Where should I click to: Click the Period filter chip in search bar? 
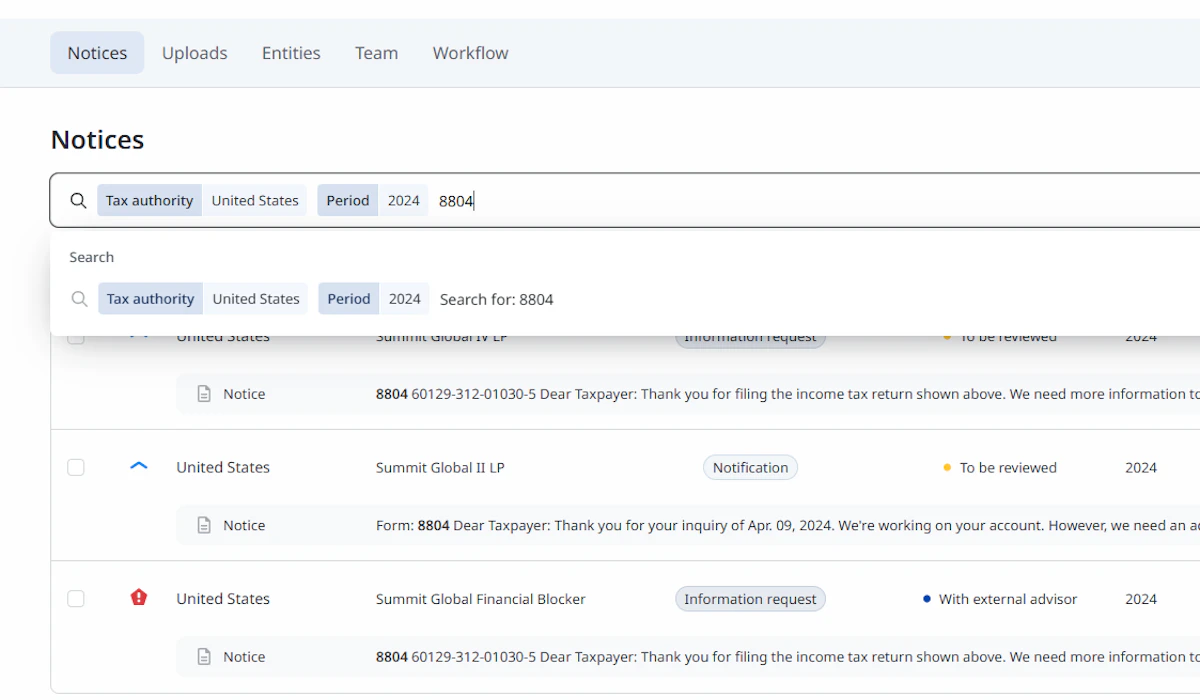pyautogui.click(x=348, y=200)
